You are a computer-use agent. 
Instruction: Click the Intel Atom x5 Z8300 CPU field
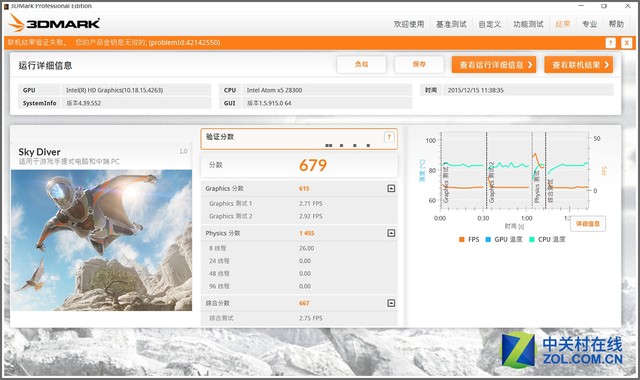(327, 90)
